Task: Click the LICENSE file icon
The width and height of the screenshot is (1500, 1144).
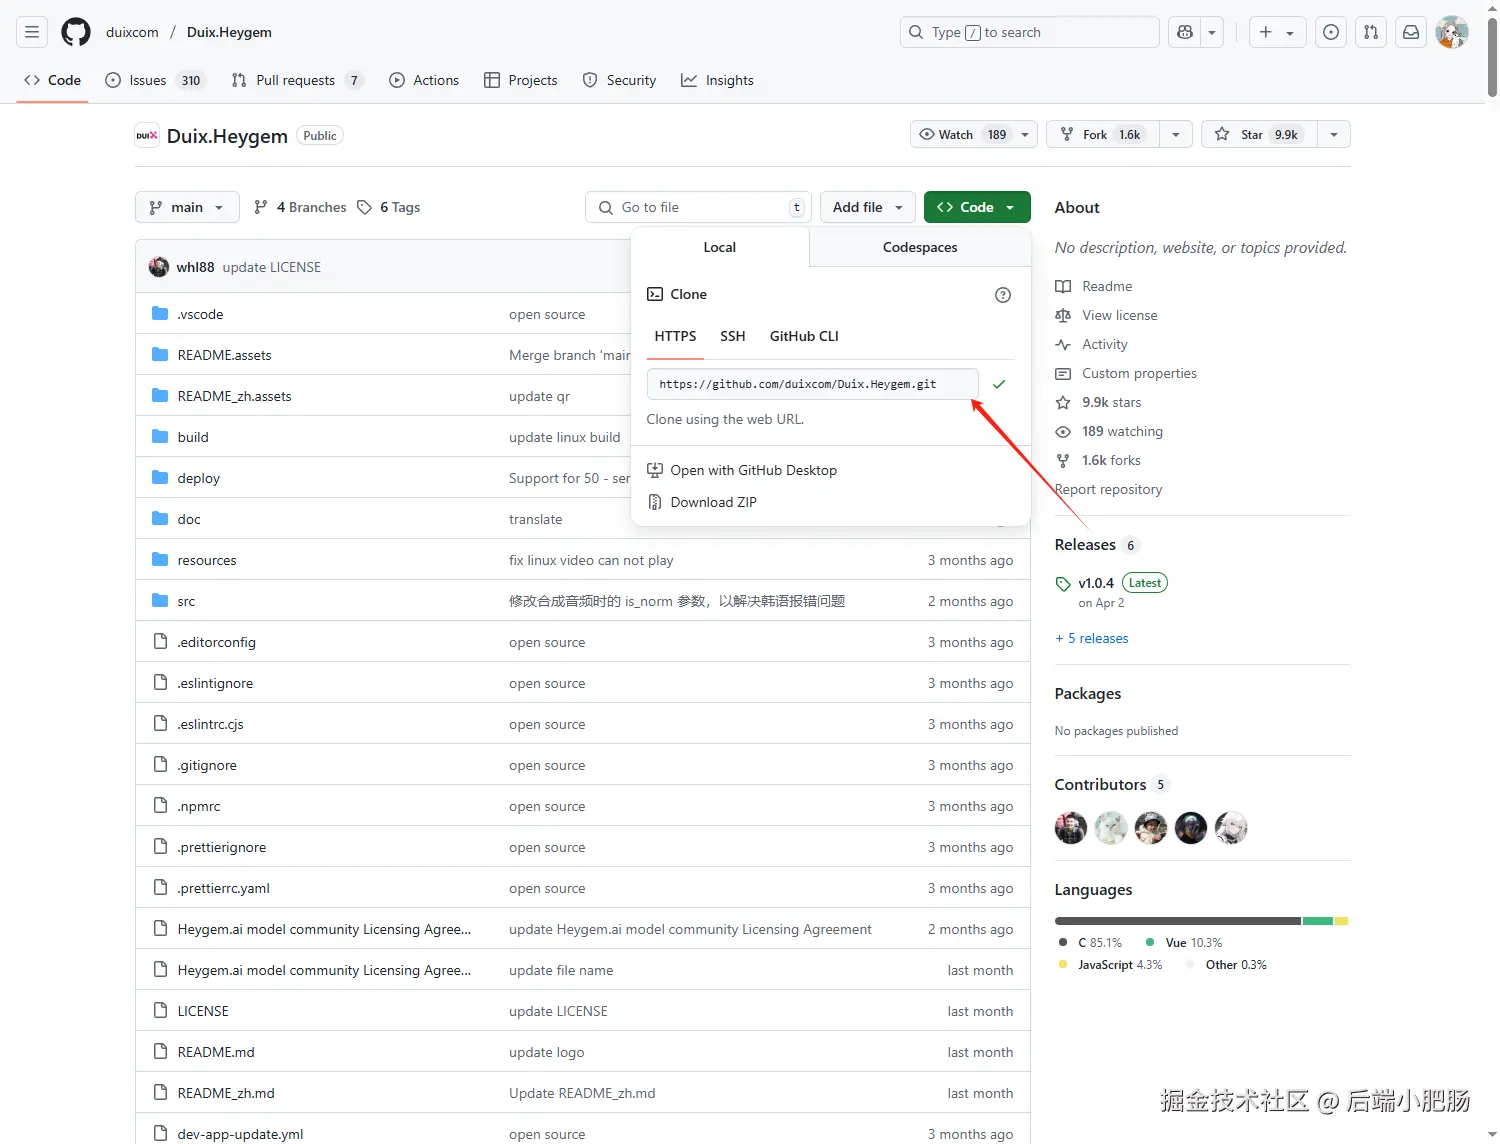Action: [x=160, y=1011]
